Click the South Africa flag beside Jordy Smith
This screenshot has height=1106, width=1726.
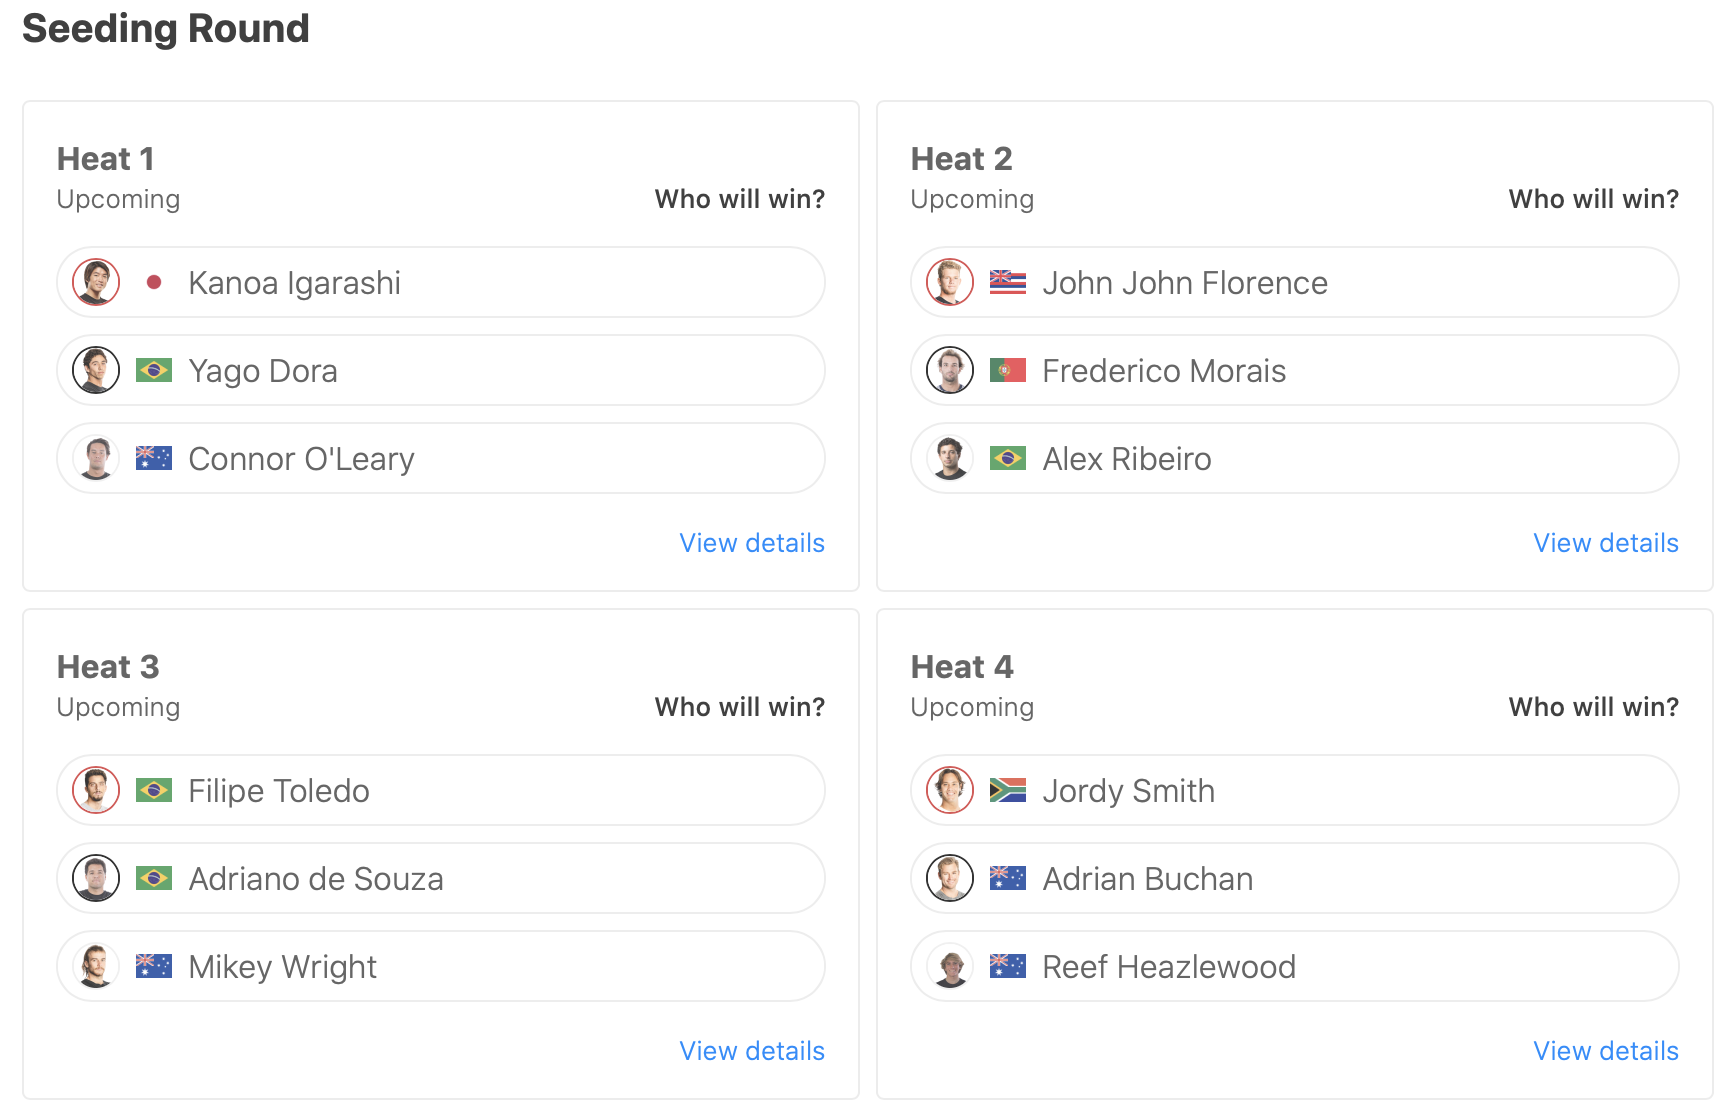(x=1007, y=791)
